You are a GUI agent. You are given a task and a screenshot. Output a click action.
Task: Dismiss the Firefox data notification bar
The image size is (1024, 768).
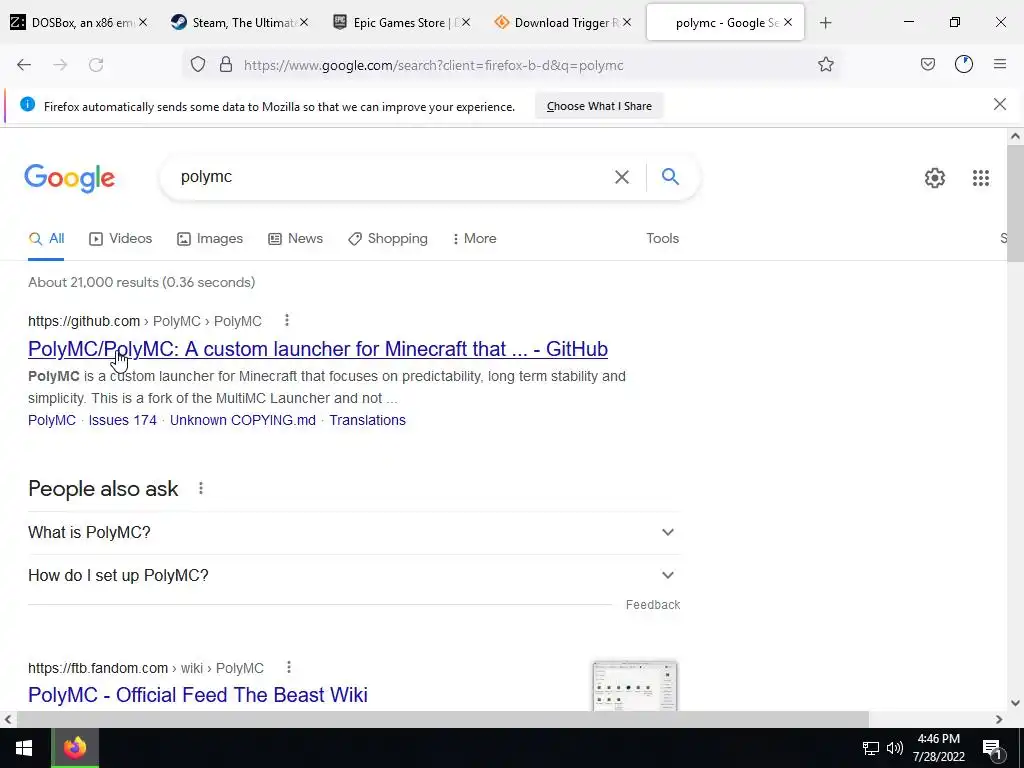click(999, 104)
